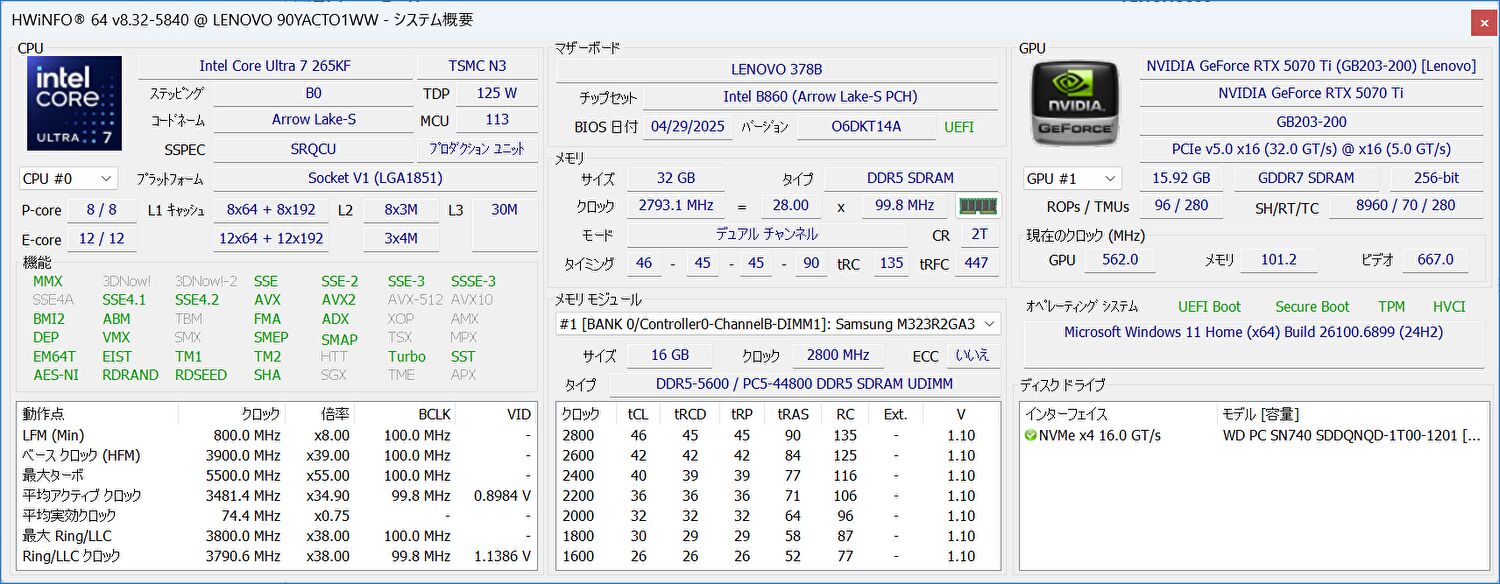The width and height of the screenshot is (1500, 584).
Task: Click the production unit button next to SSPEC
Action: pyautogui.click(x=477, y=149)
